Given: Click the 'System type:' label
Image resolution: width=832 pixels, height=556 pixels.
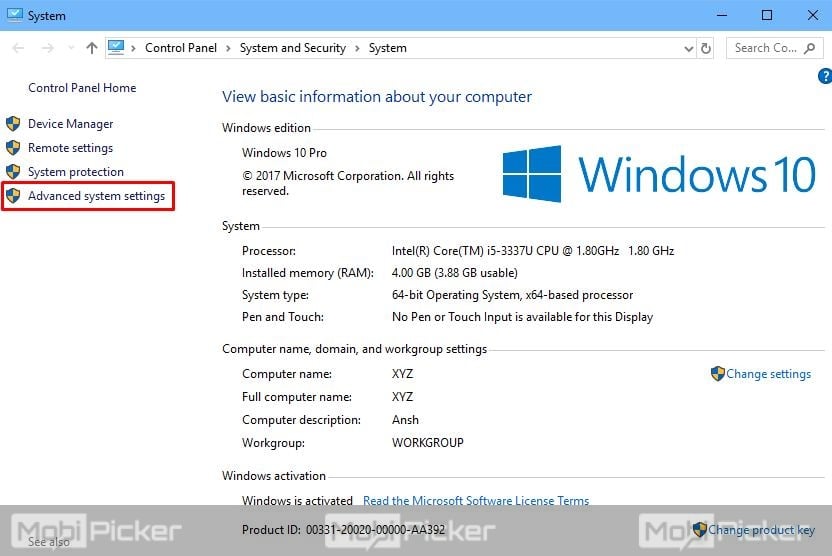Looking at the screenshot, I should pyautogui.click(x=275, y=295).
